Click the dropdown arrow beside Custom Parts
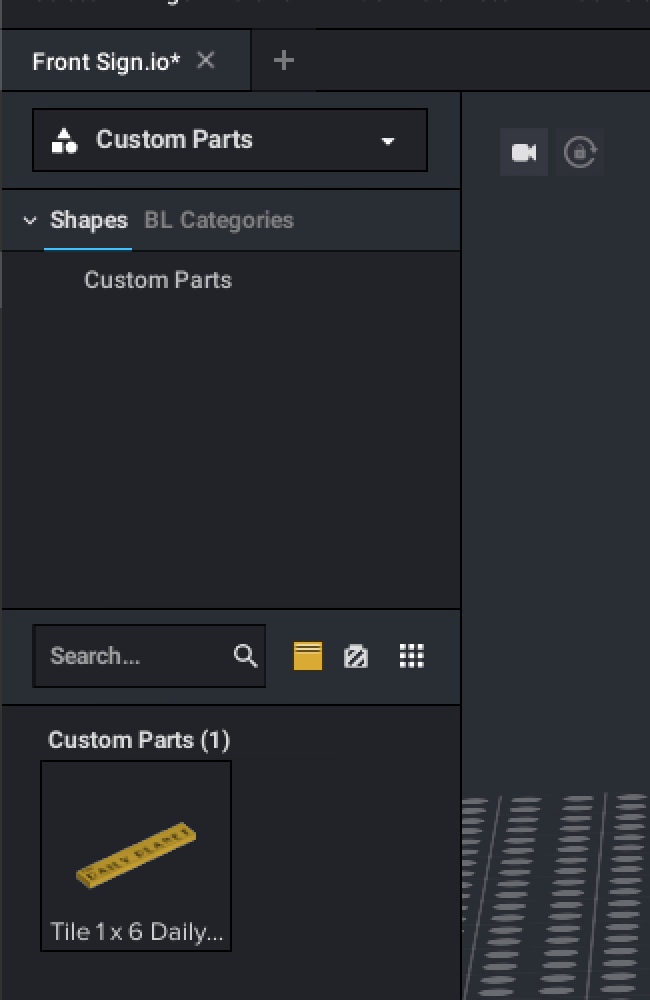 388,141
